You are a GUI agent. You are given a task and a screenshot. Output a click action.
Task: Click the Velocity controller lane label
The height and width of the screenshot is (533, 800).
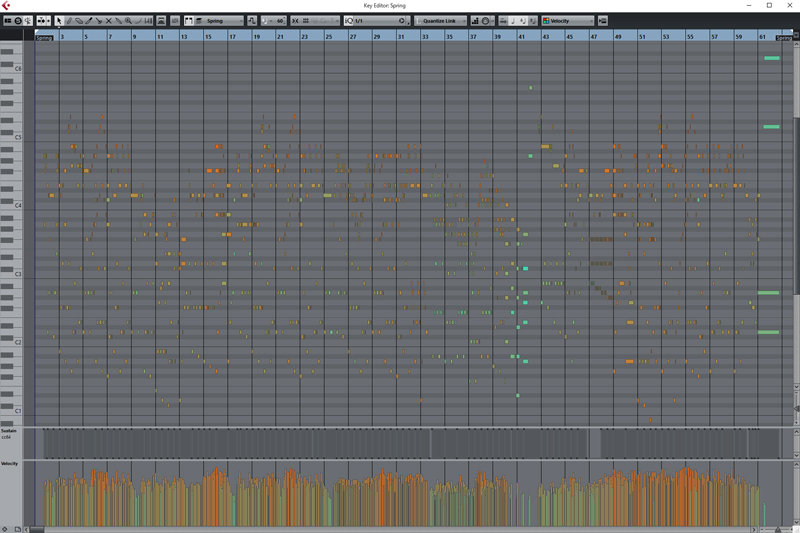point(9,464)
